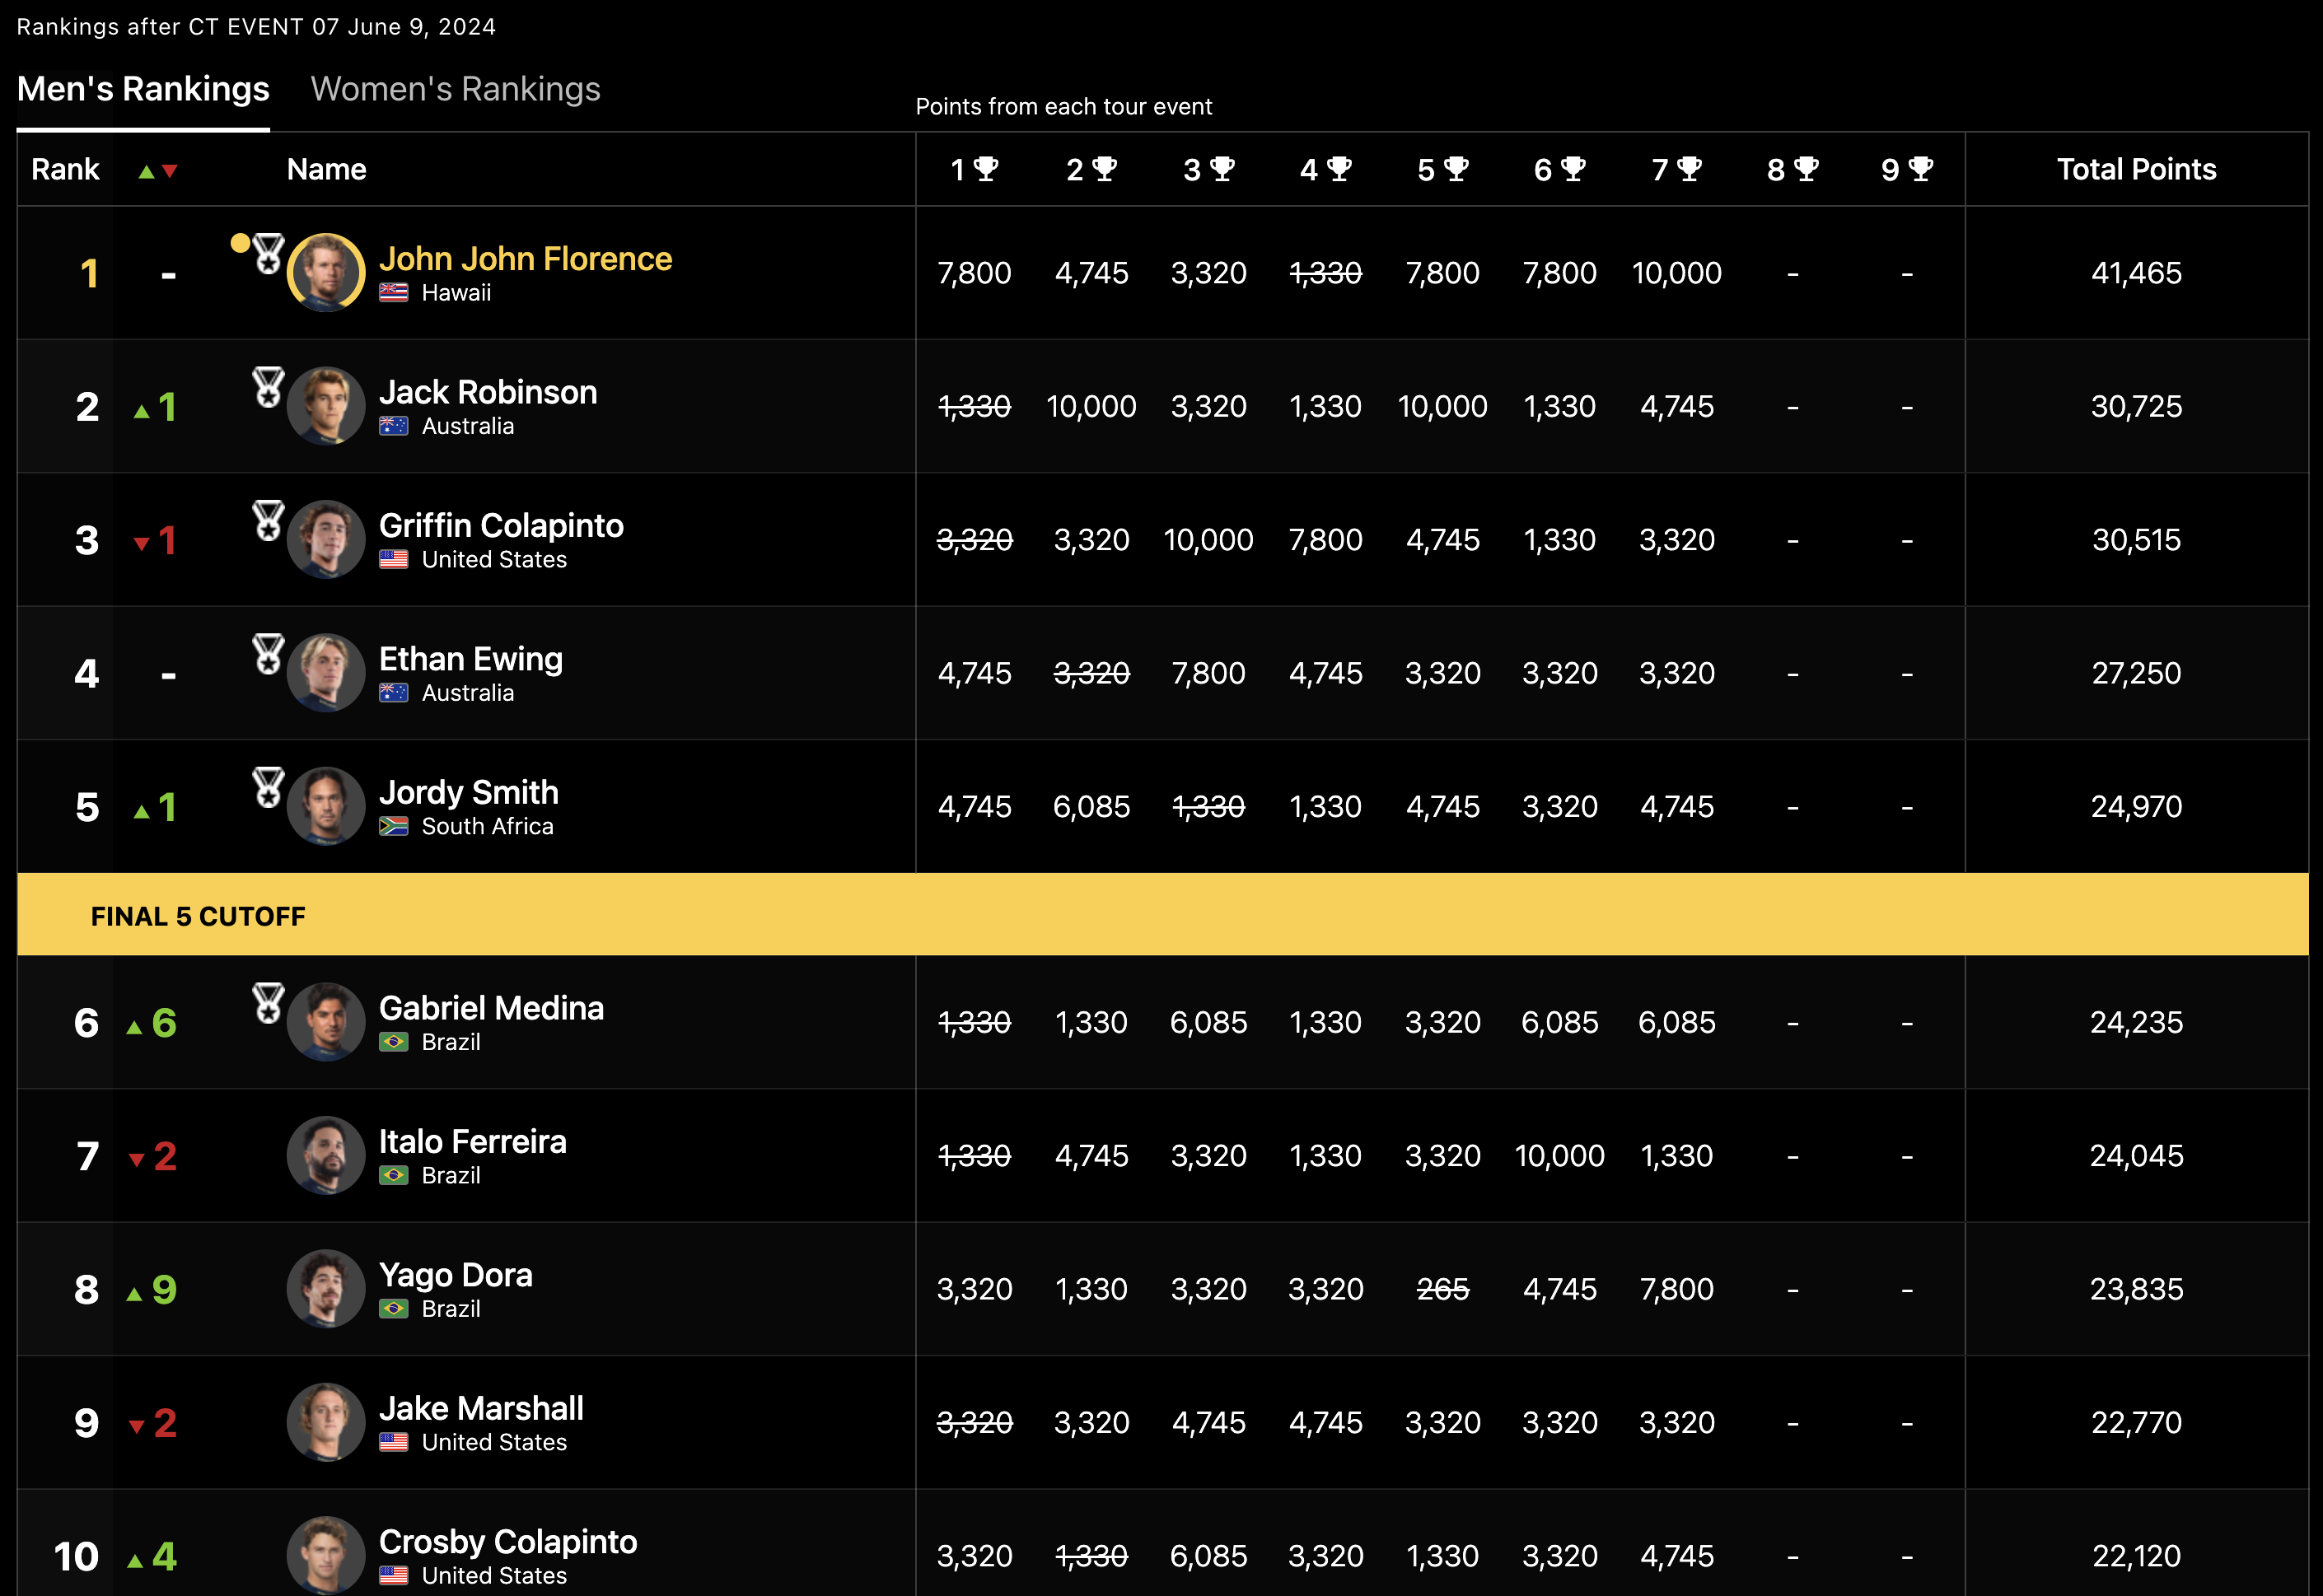Click John John Florence's medal icon
The height and width of the screenshot is (1596, 2323).
pyautogui.click(x=268, y=254)
